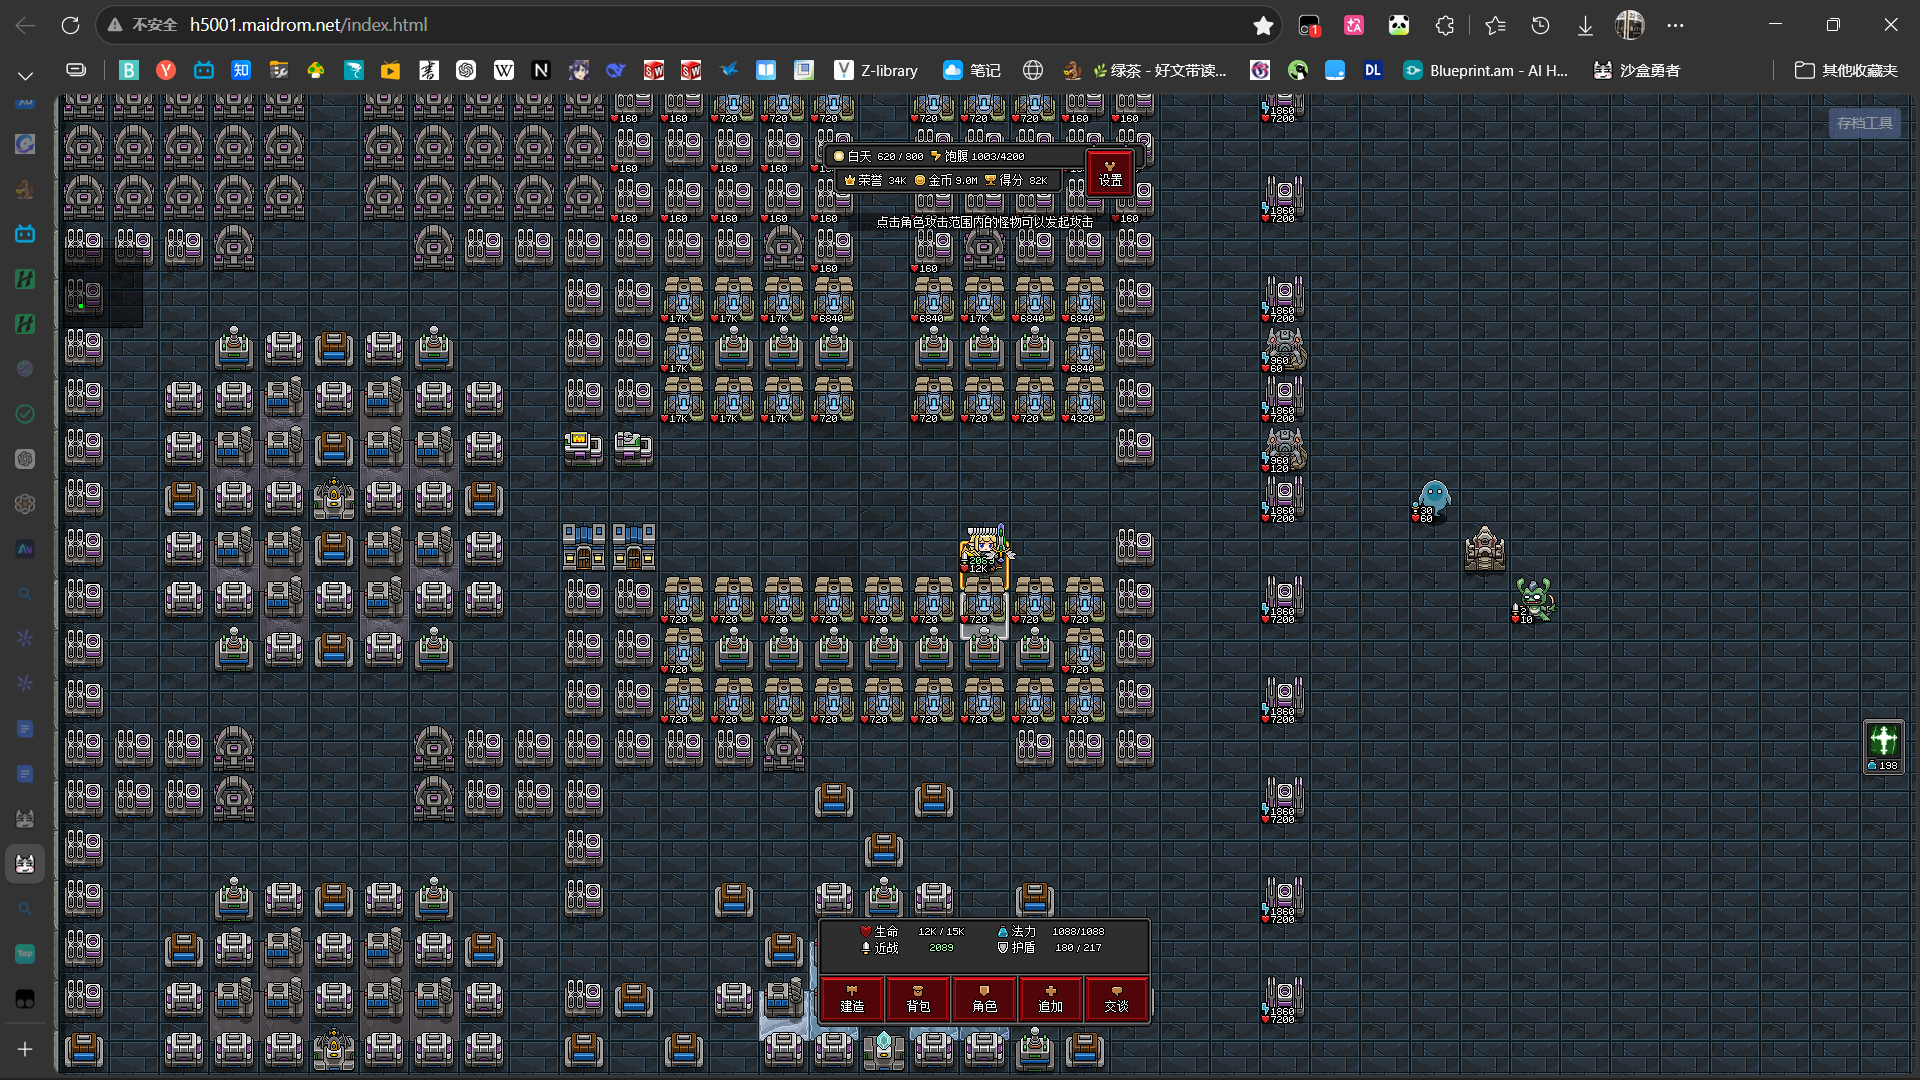Click the 护盾 180 / 217 shield stat
Screen dimensions: 1920x1080
[x=1049, y=948]
